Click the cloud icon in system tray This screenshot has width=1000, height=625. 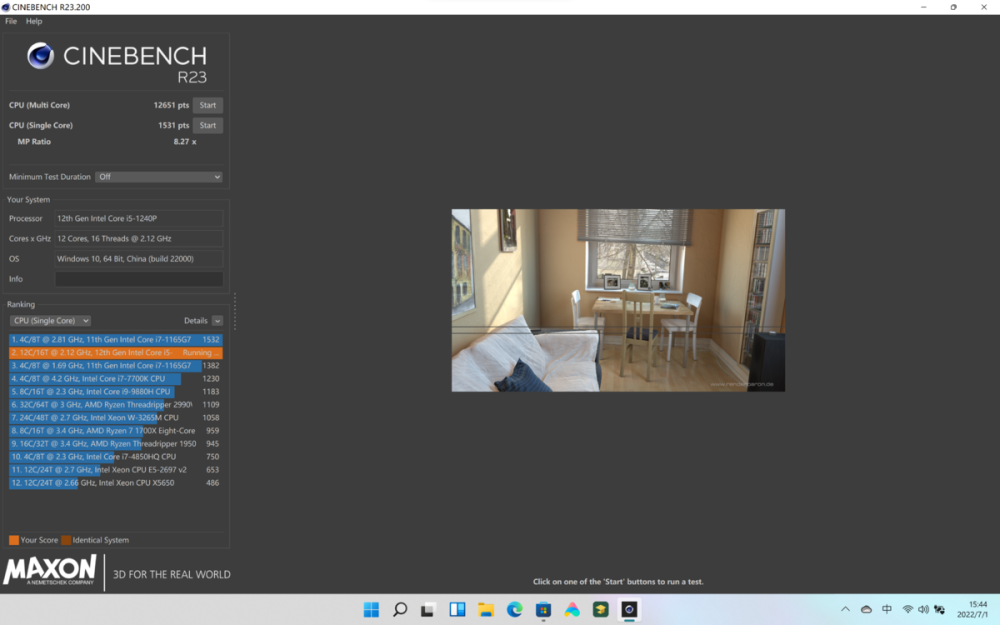point(866,610)
